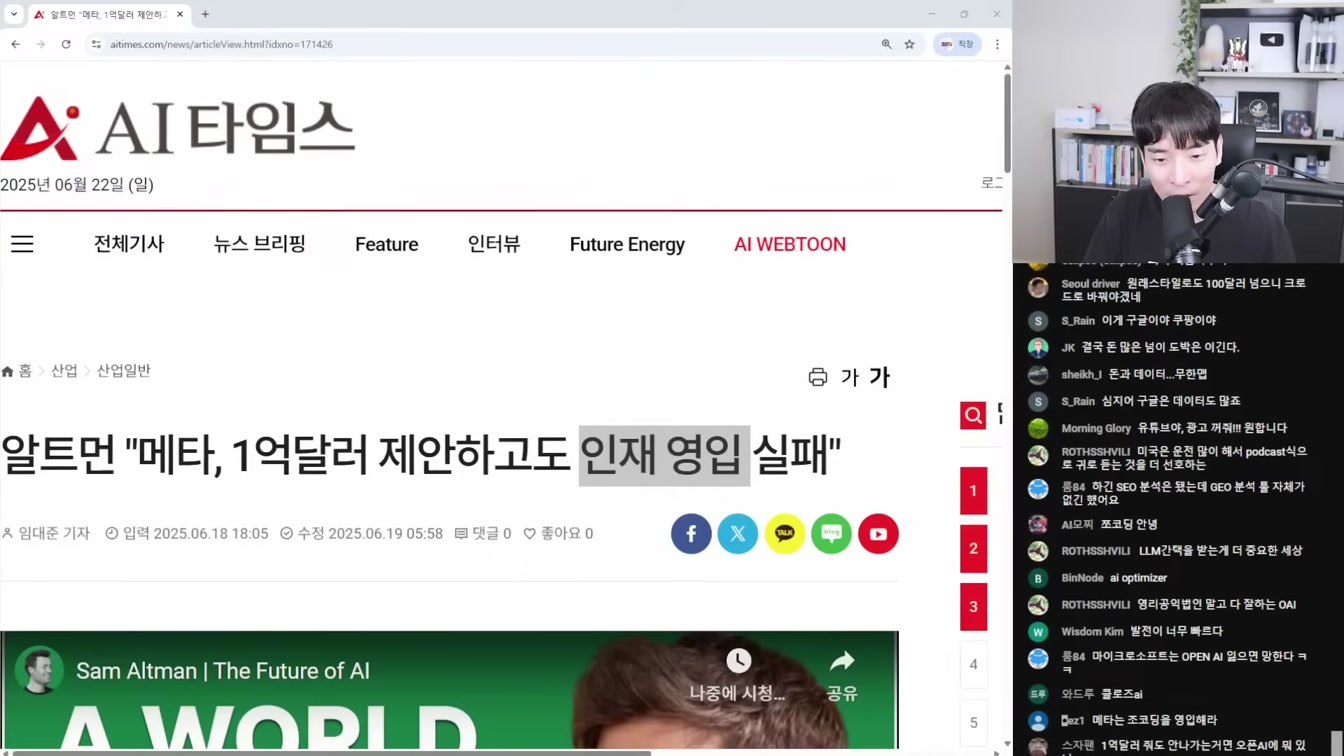Click Morning Glory chat username
The height and width of the screenshot is (756, 1344).
pos(1096,428)
